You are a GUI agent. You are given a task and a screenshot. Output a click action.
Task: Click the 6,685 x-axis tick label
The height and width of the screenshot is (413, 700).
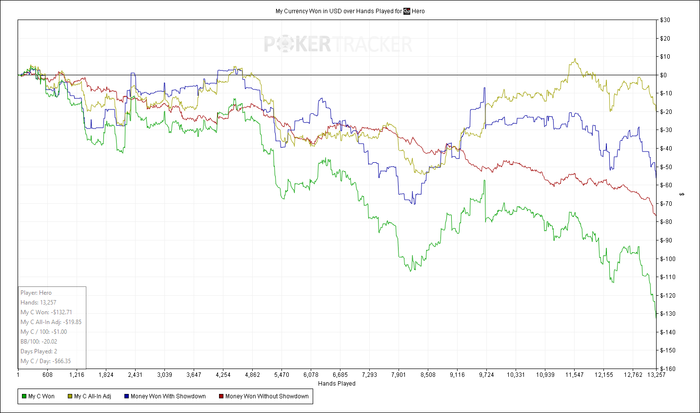pos(340,375)
